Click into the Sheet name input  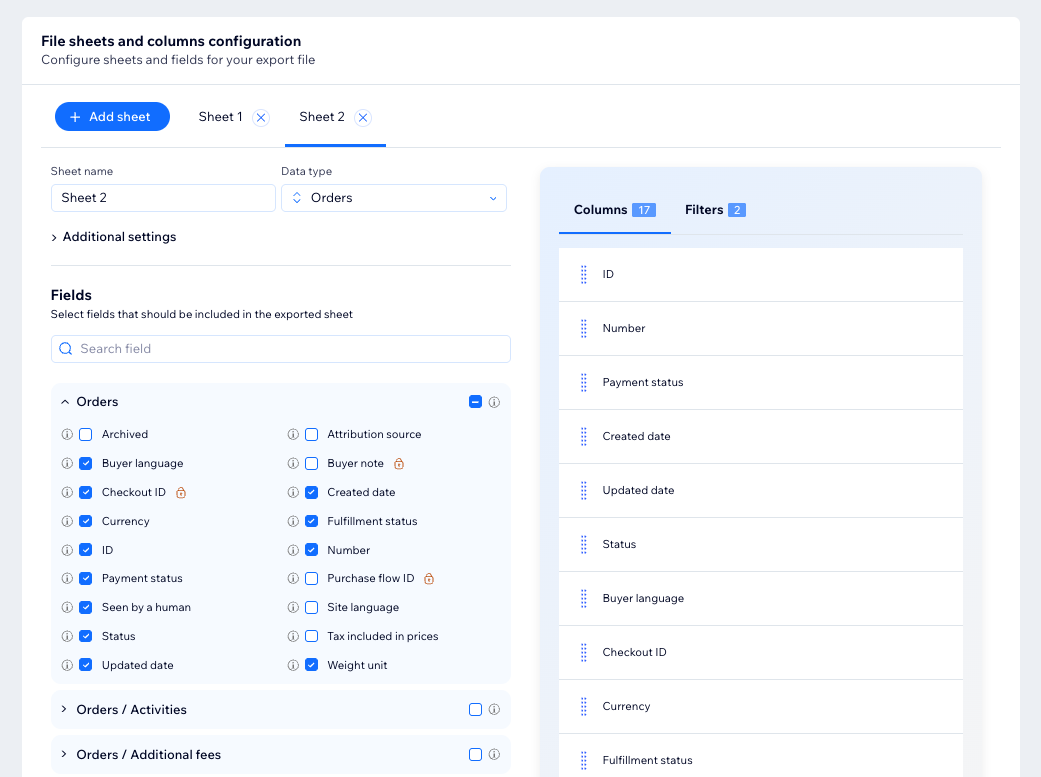click(x=163, y=198)
